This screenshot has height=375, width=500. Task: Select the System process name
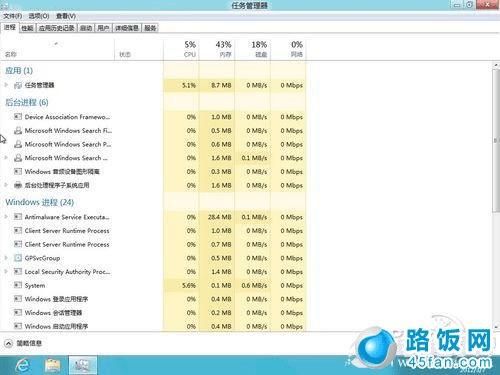point(35,286)
